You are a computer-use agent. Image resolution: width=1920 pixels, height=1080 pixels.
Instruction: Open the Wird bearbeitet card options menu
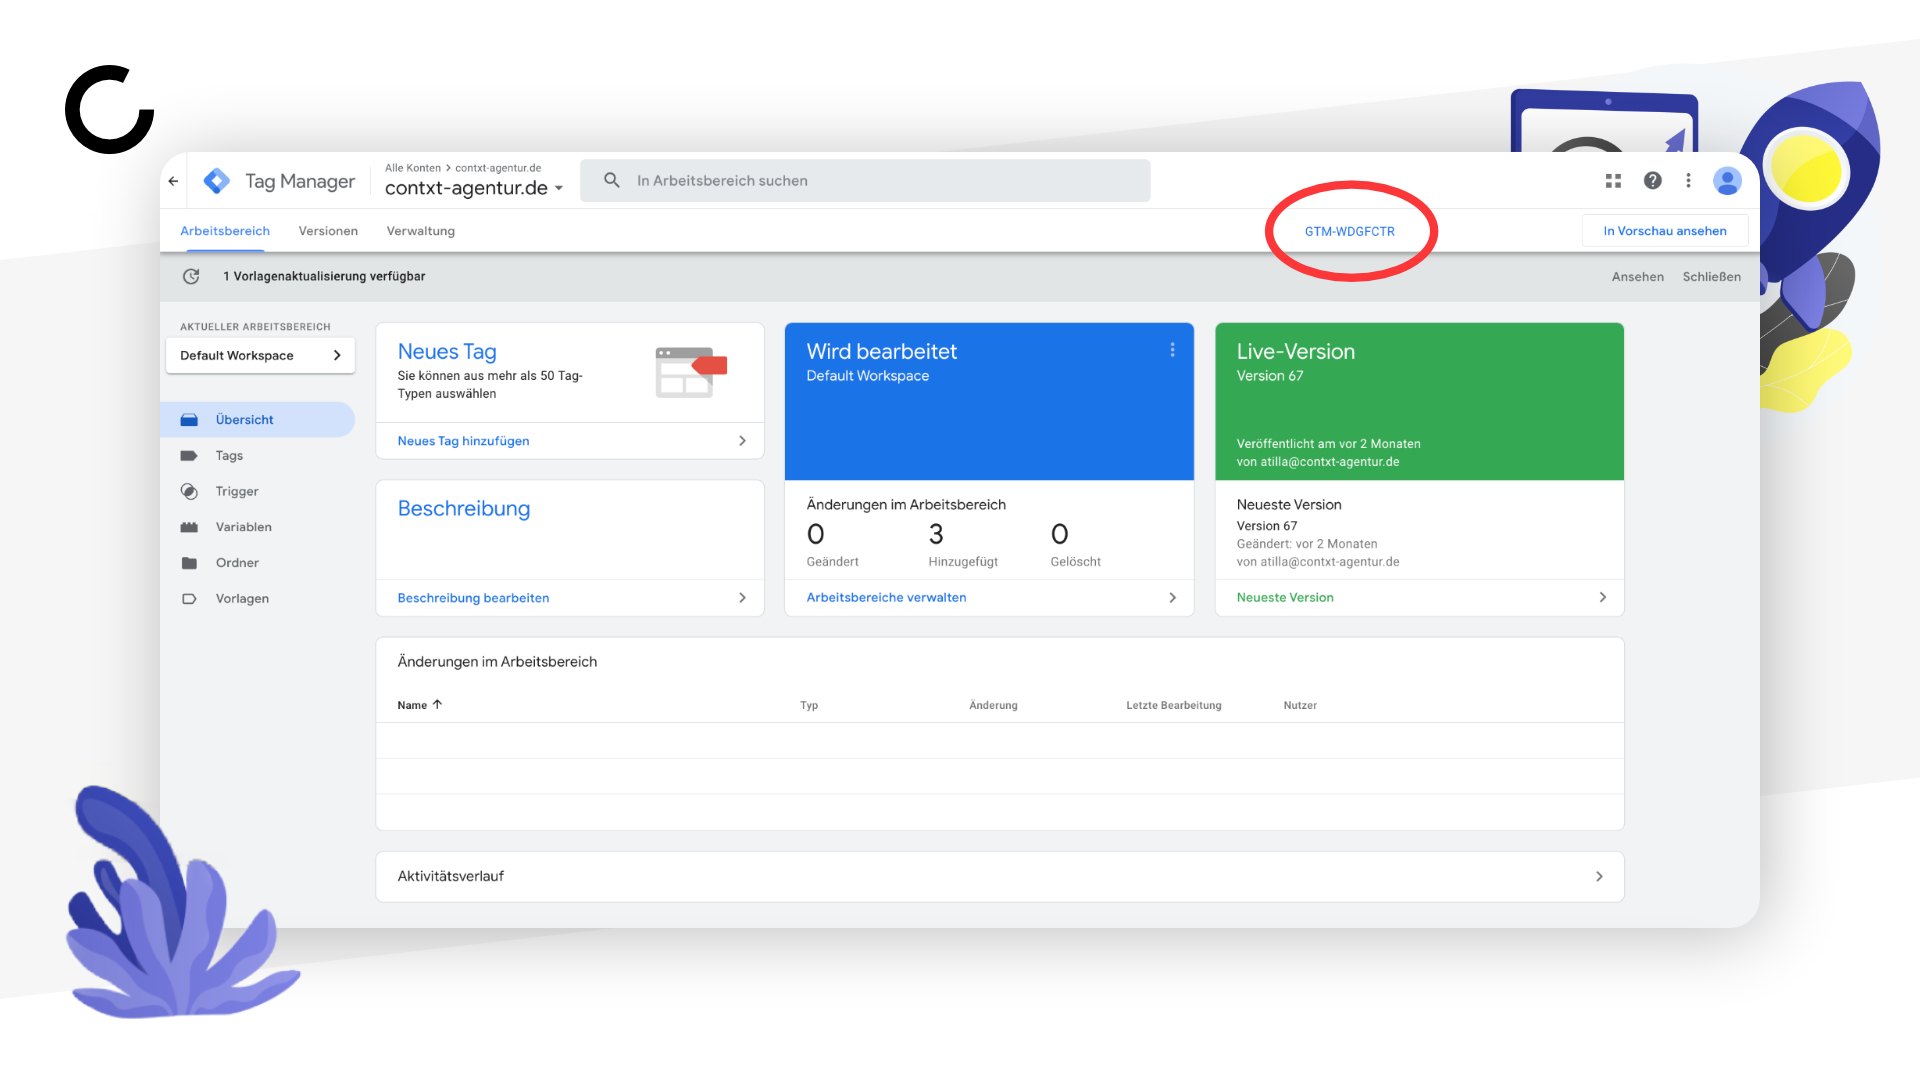click(x=1173, y=350)
